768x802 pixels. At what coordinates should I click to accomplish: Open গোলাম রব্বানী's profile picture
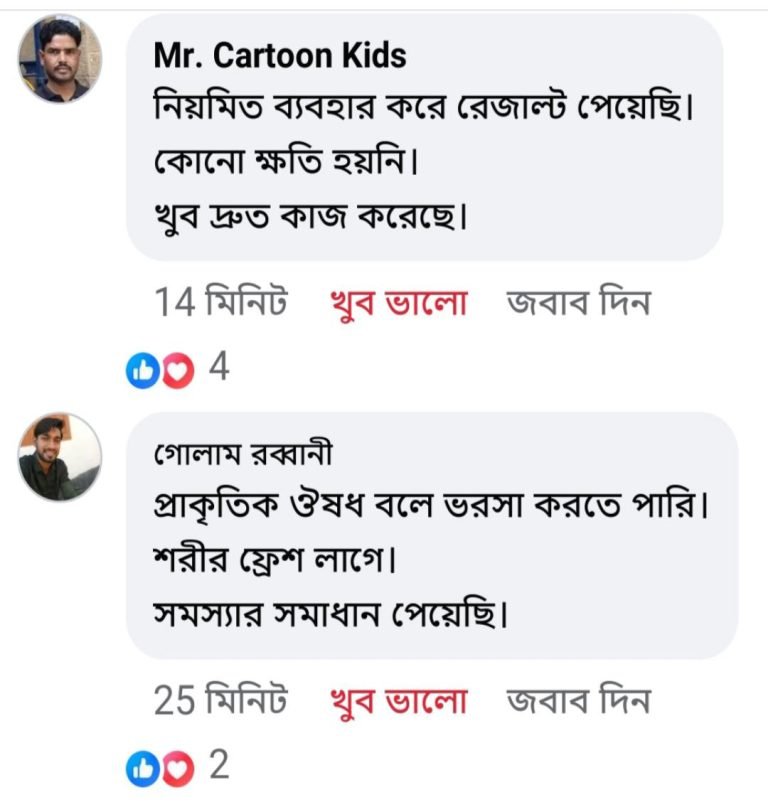(60, 457)
